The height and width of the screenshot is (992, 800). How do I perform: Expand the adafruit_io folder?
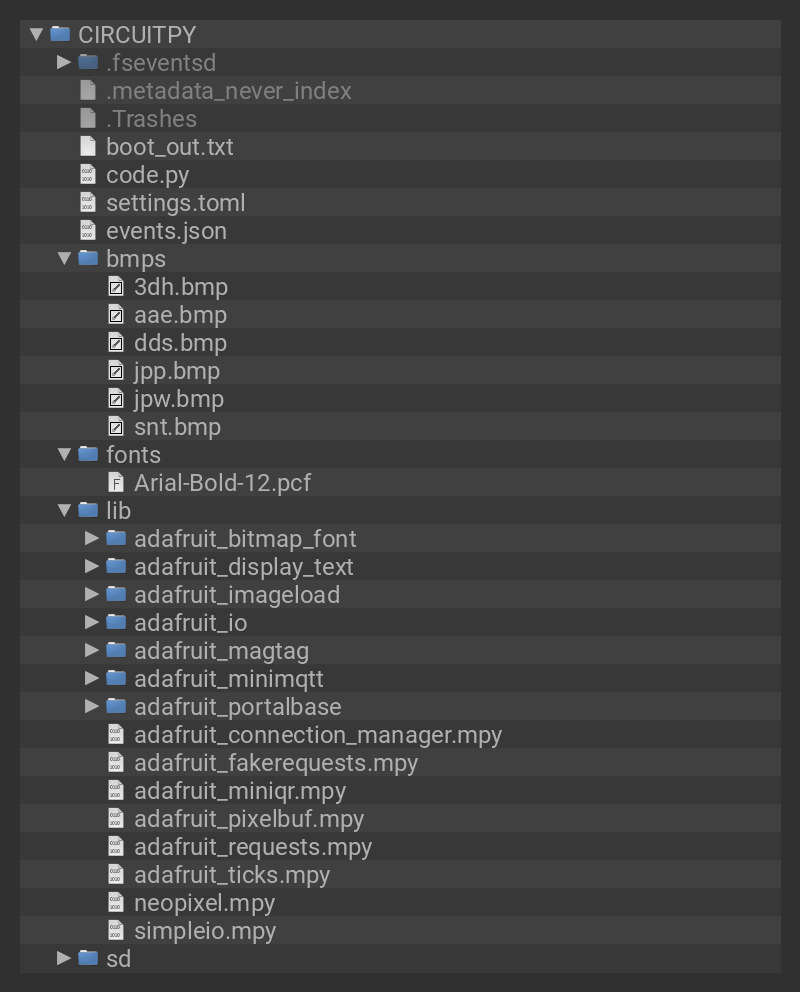click(92, 623)
